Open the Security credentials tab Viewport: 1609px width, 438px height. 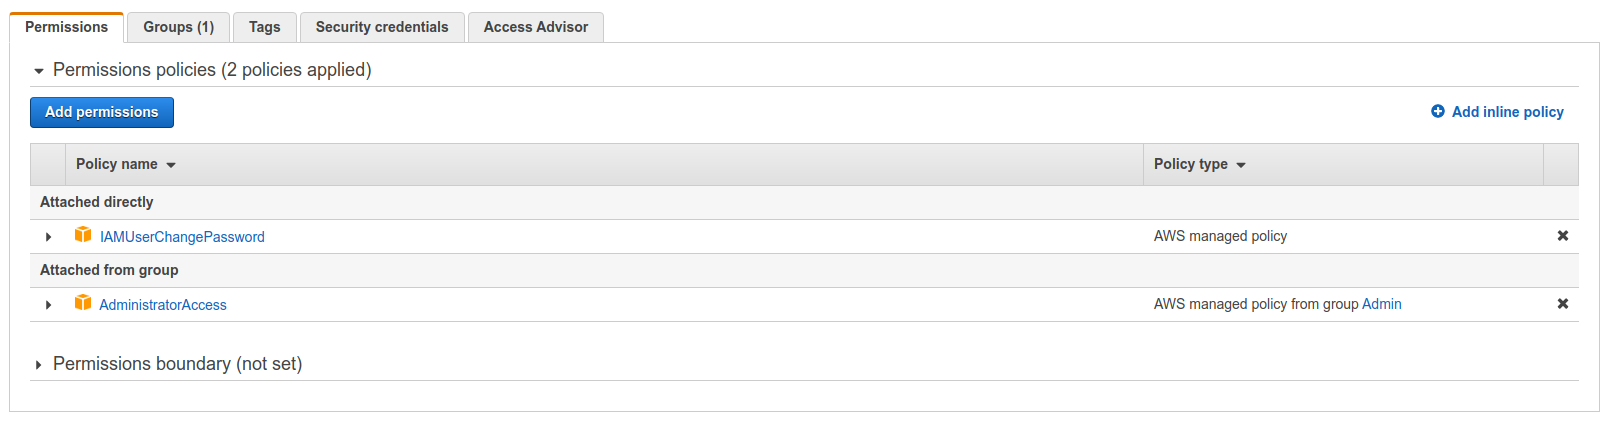(x=382, y=27)
